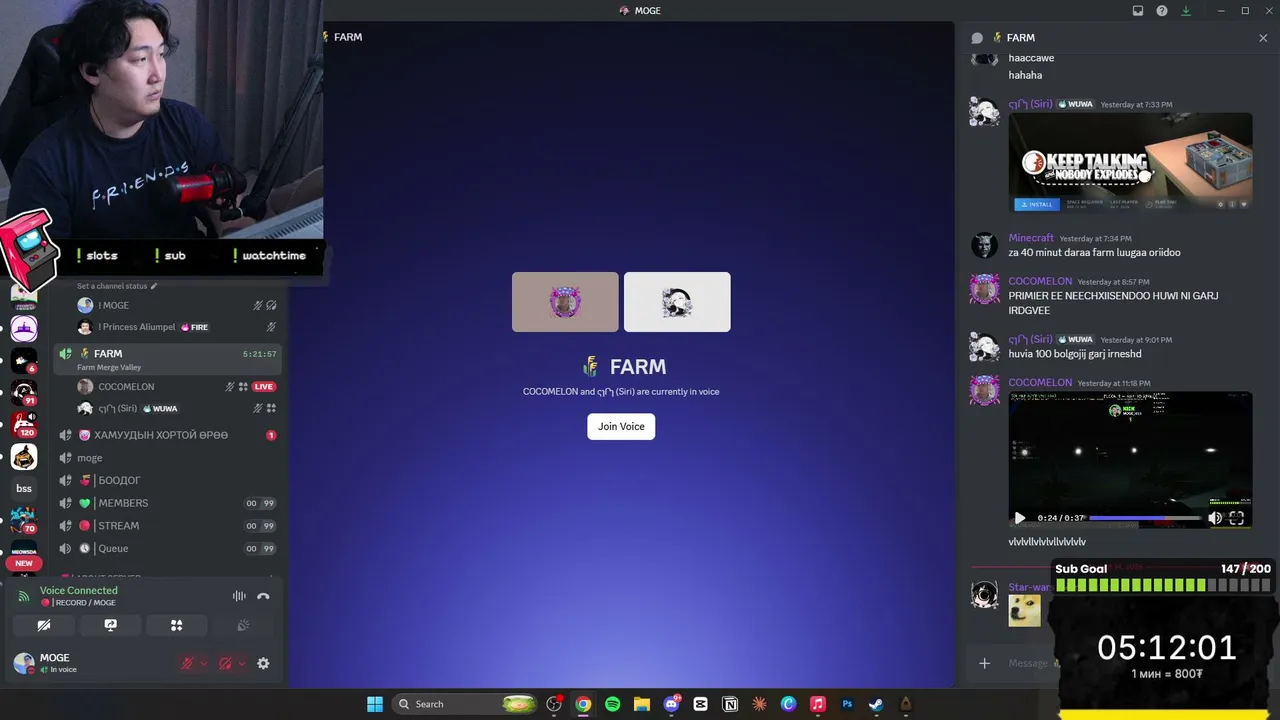Undeafen the headphones
Viewport: 1280px width, 720px height.
click(x=226, y=663)
